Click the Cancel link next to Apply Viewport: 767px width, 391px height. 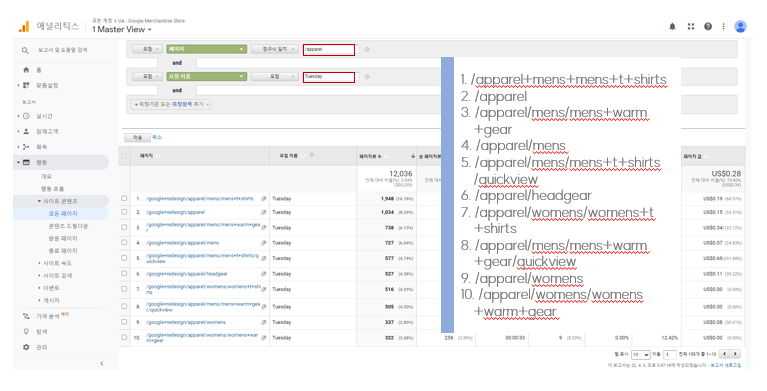[x=157, y=138]
